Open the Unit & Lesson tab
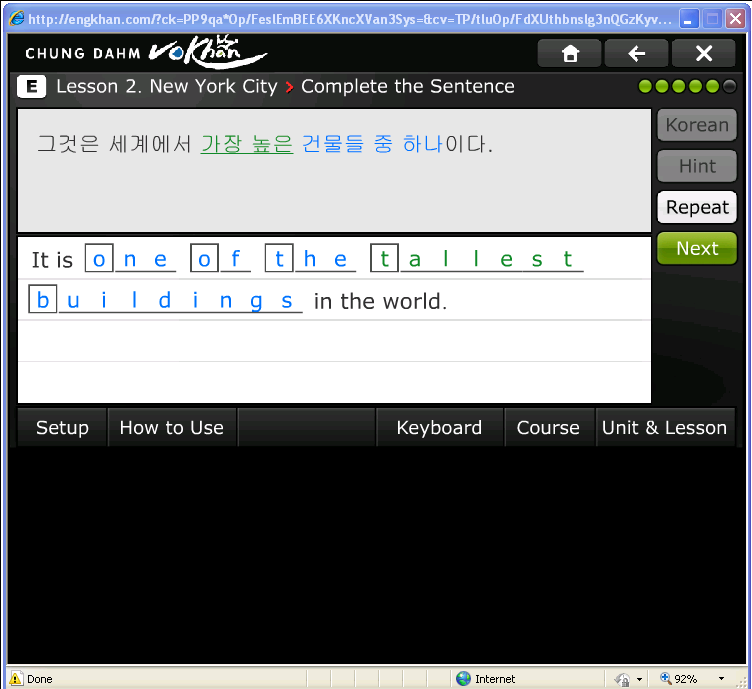Screen dimensions: 752x689 pyautogui.click(x=665, y=428)
